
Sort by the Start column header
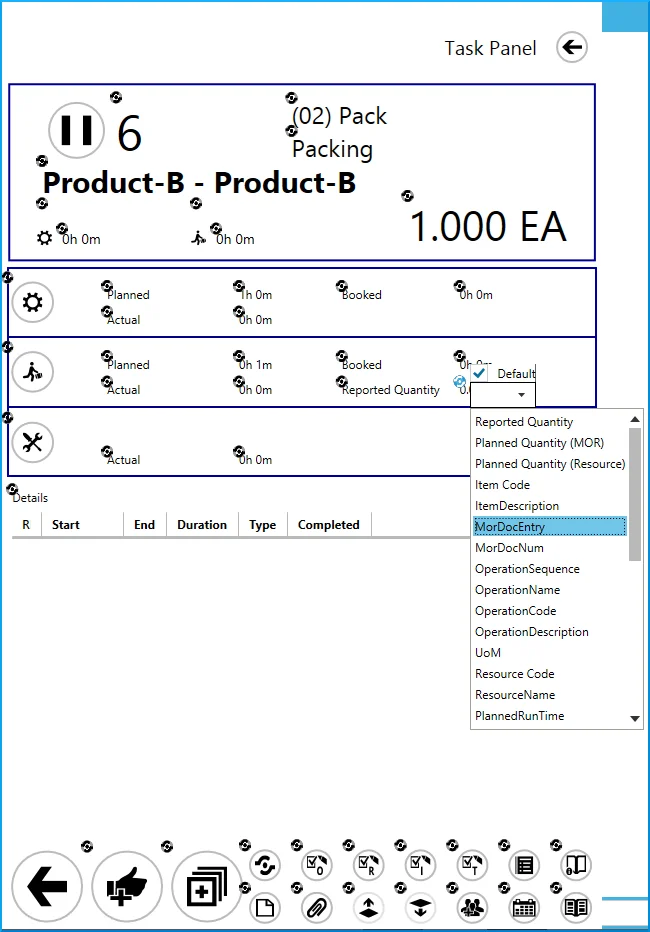coord(83,525)
